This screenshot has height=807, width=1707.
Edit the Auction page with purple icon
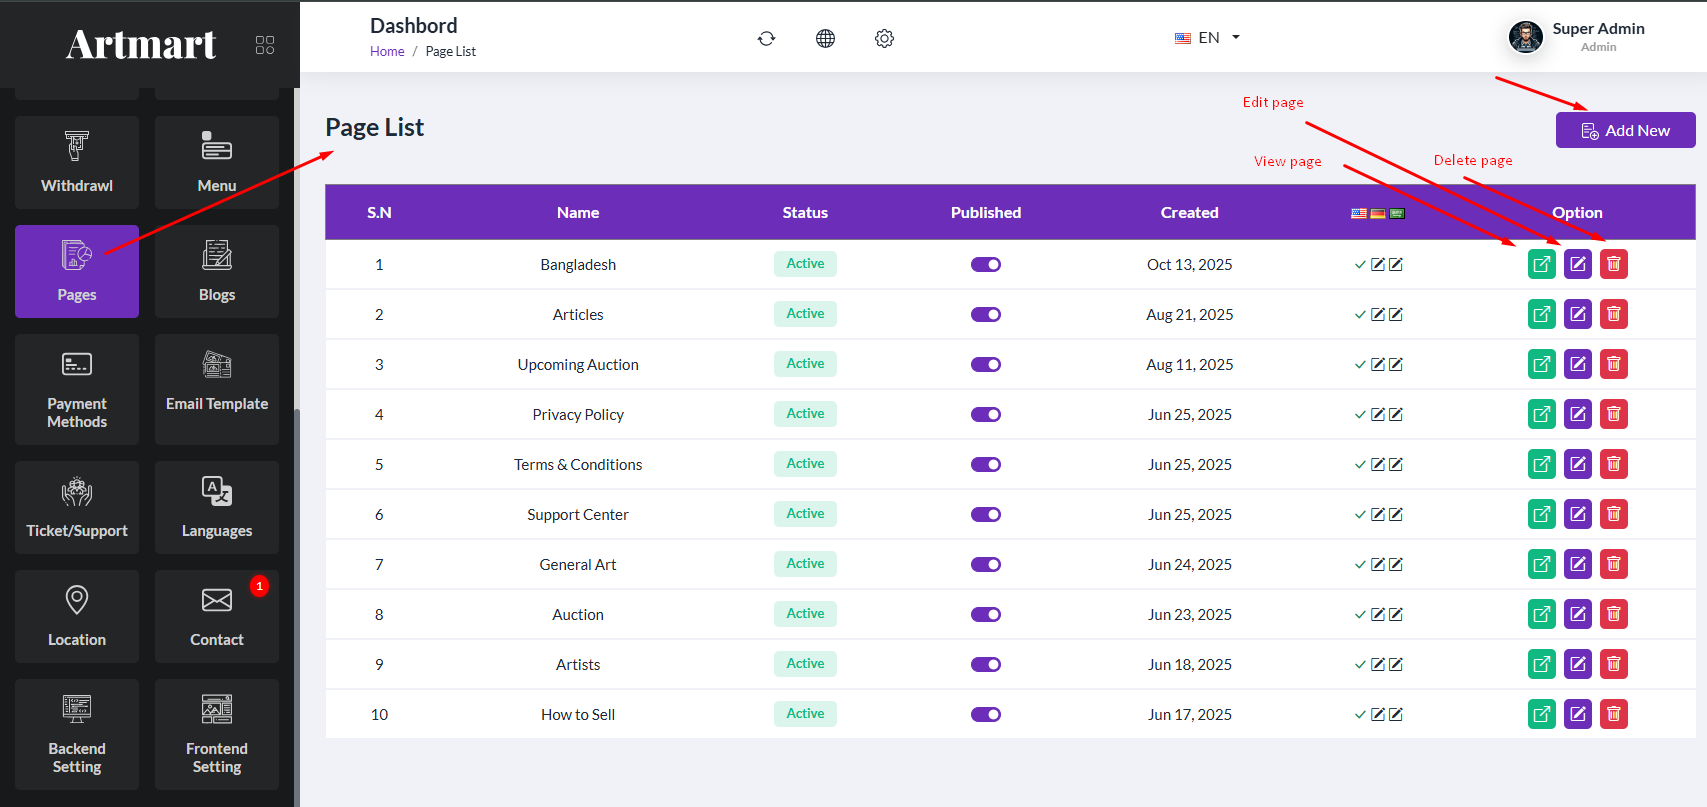[x=1577, y=614]
